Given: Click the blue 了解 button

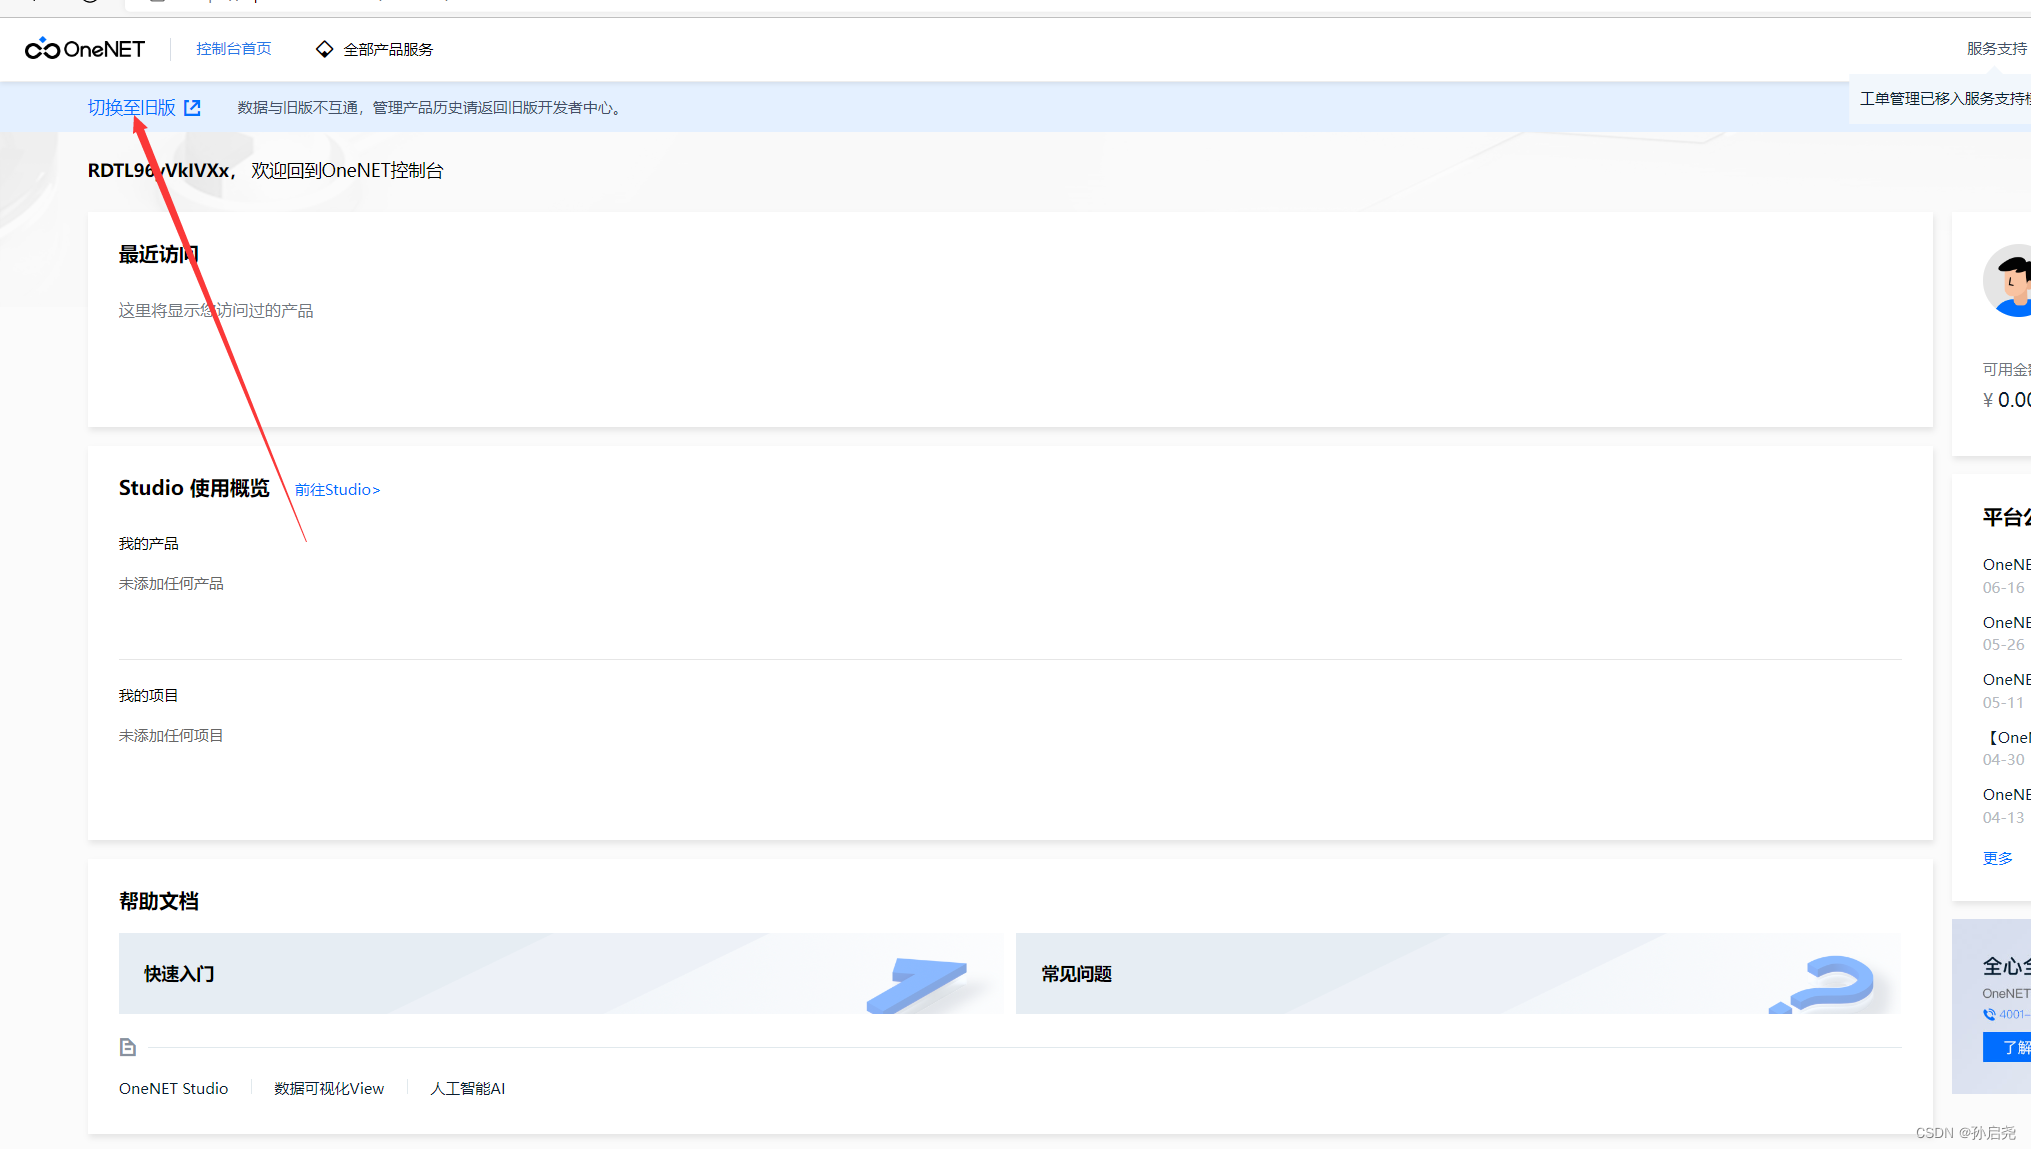Looking at the screenshot, I should 2010,1047.
